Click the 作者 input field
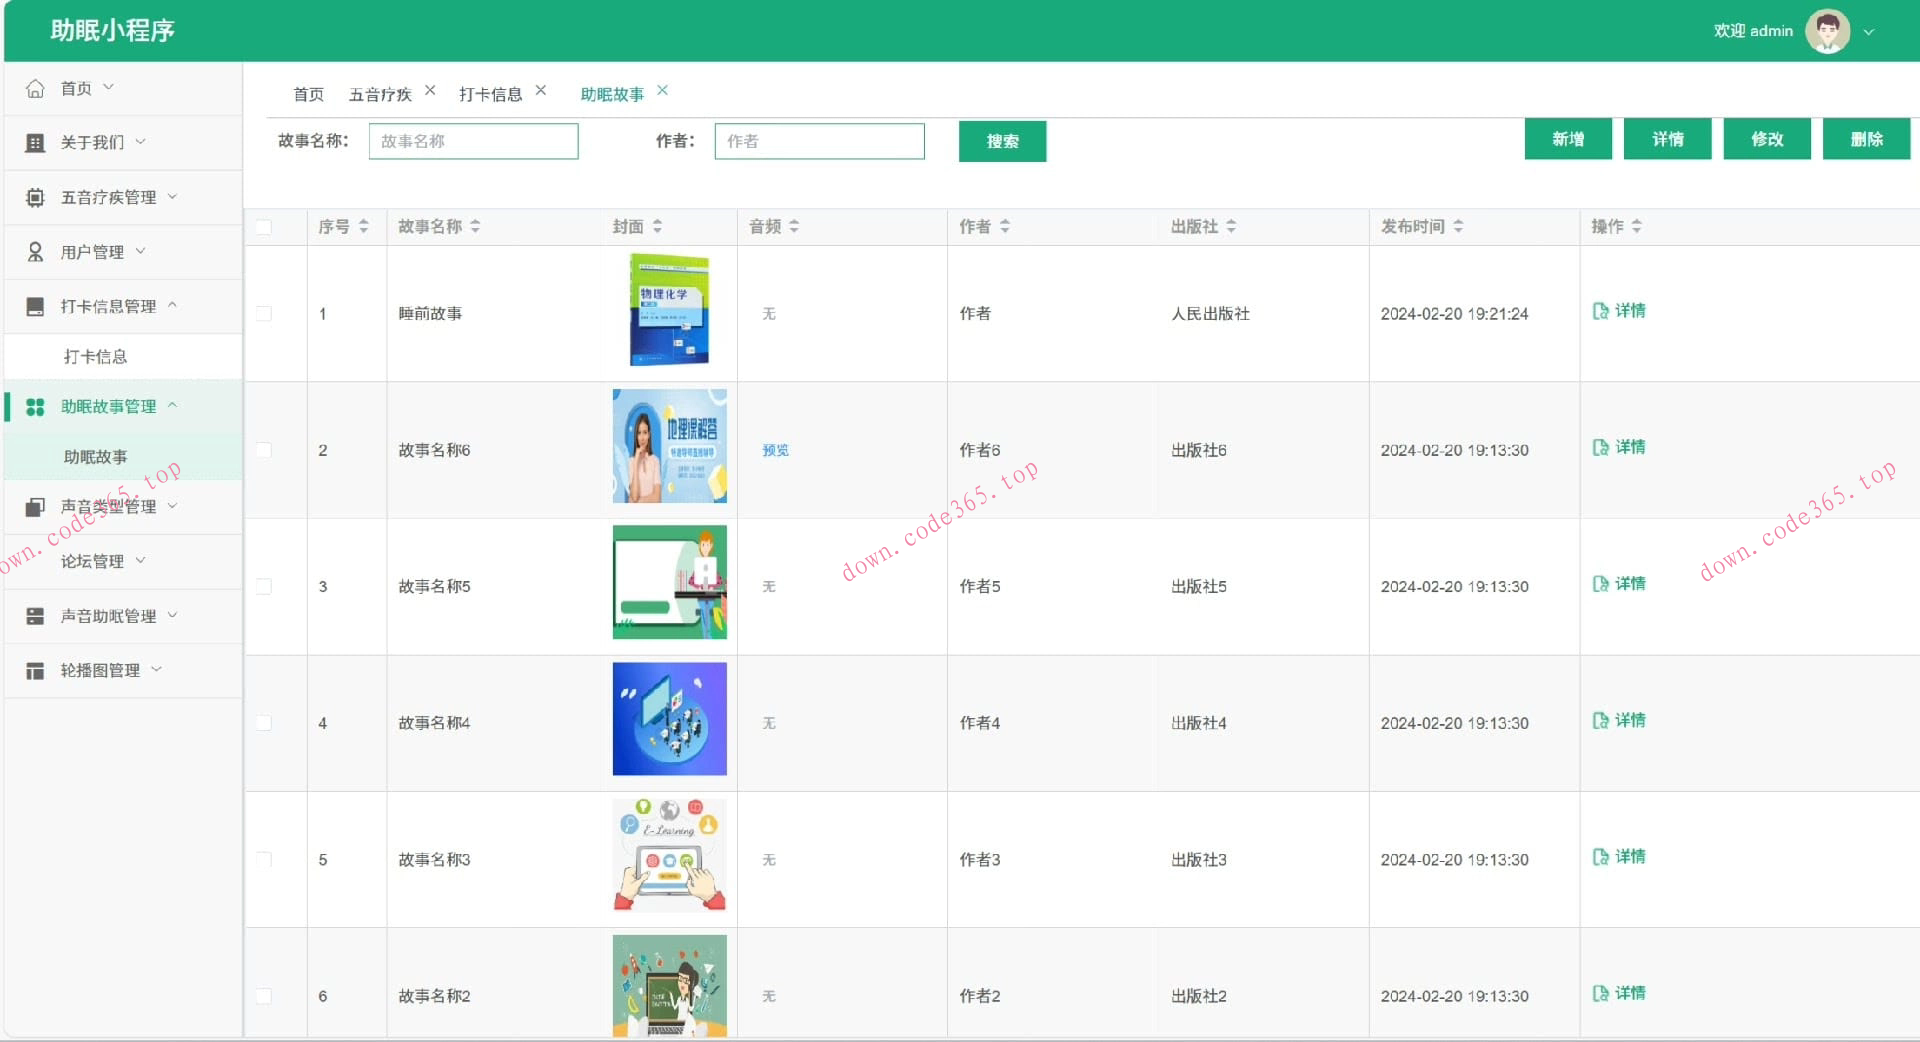This screenshot has height=1042, width=1920. pyautogui.click(x=819, y=141)
